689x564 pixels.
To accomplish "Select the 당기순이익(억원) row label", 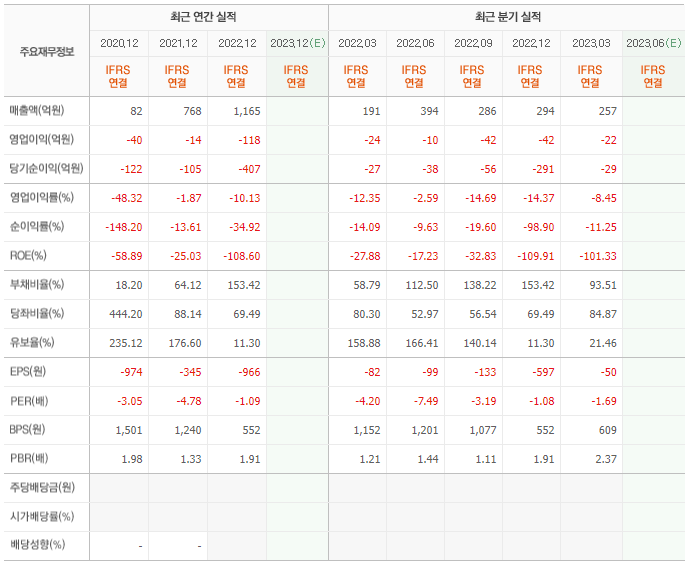I will pos(47,168).
